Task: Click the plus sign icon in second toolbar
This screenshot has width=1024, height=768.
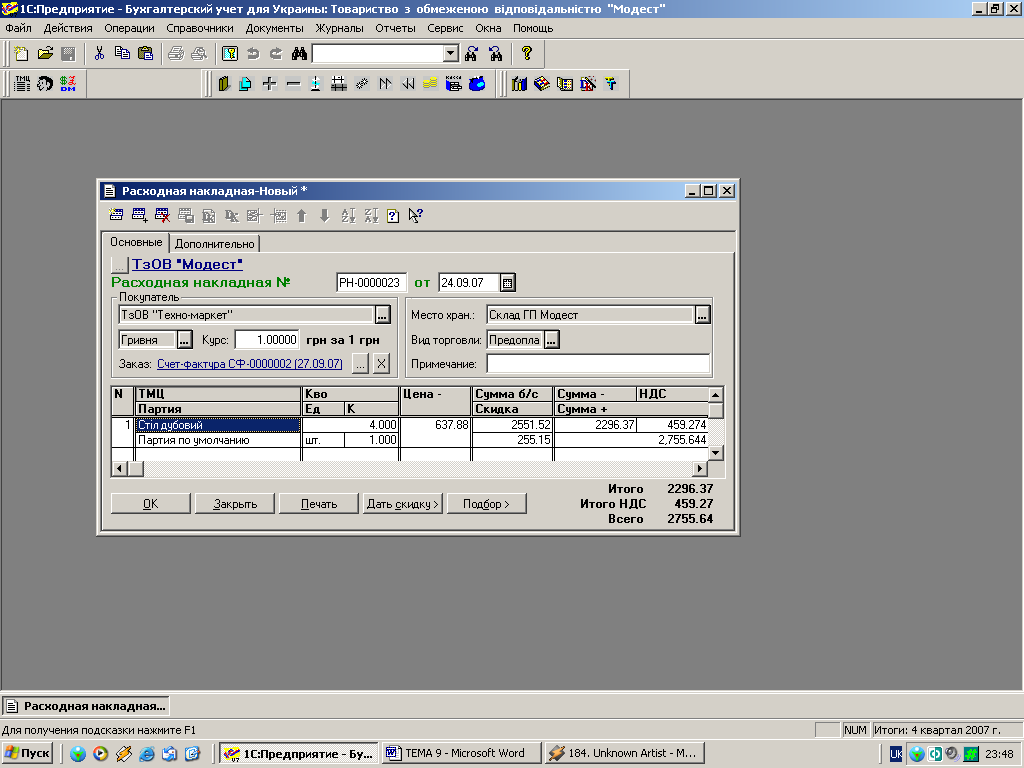Action: [269, 84]
